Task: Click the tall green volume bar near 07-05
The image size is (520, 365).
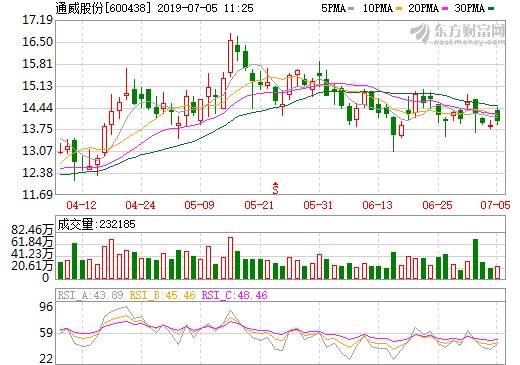Action: point(476,259)
